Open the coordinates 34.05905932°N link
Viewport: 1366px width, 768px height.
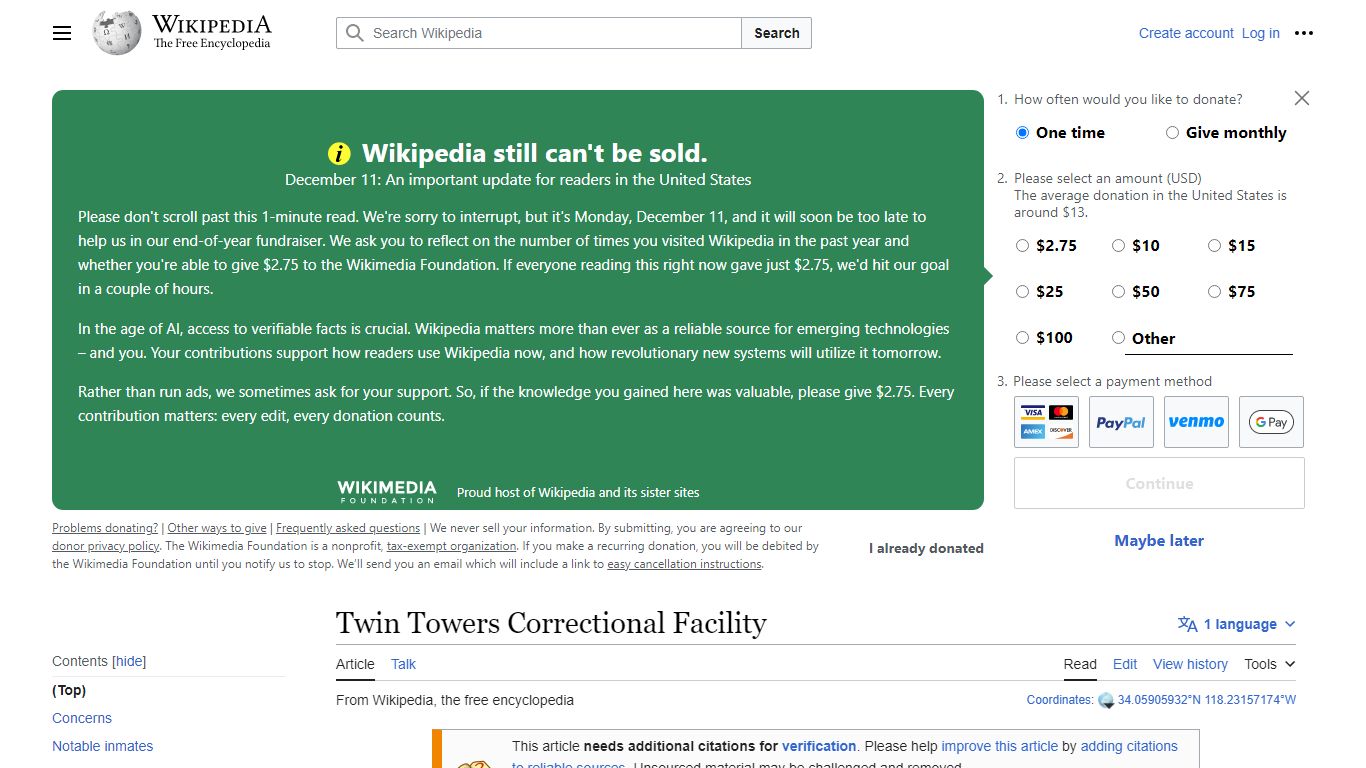pos(1206,700)
